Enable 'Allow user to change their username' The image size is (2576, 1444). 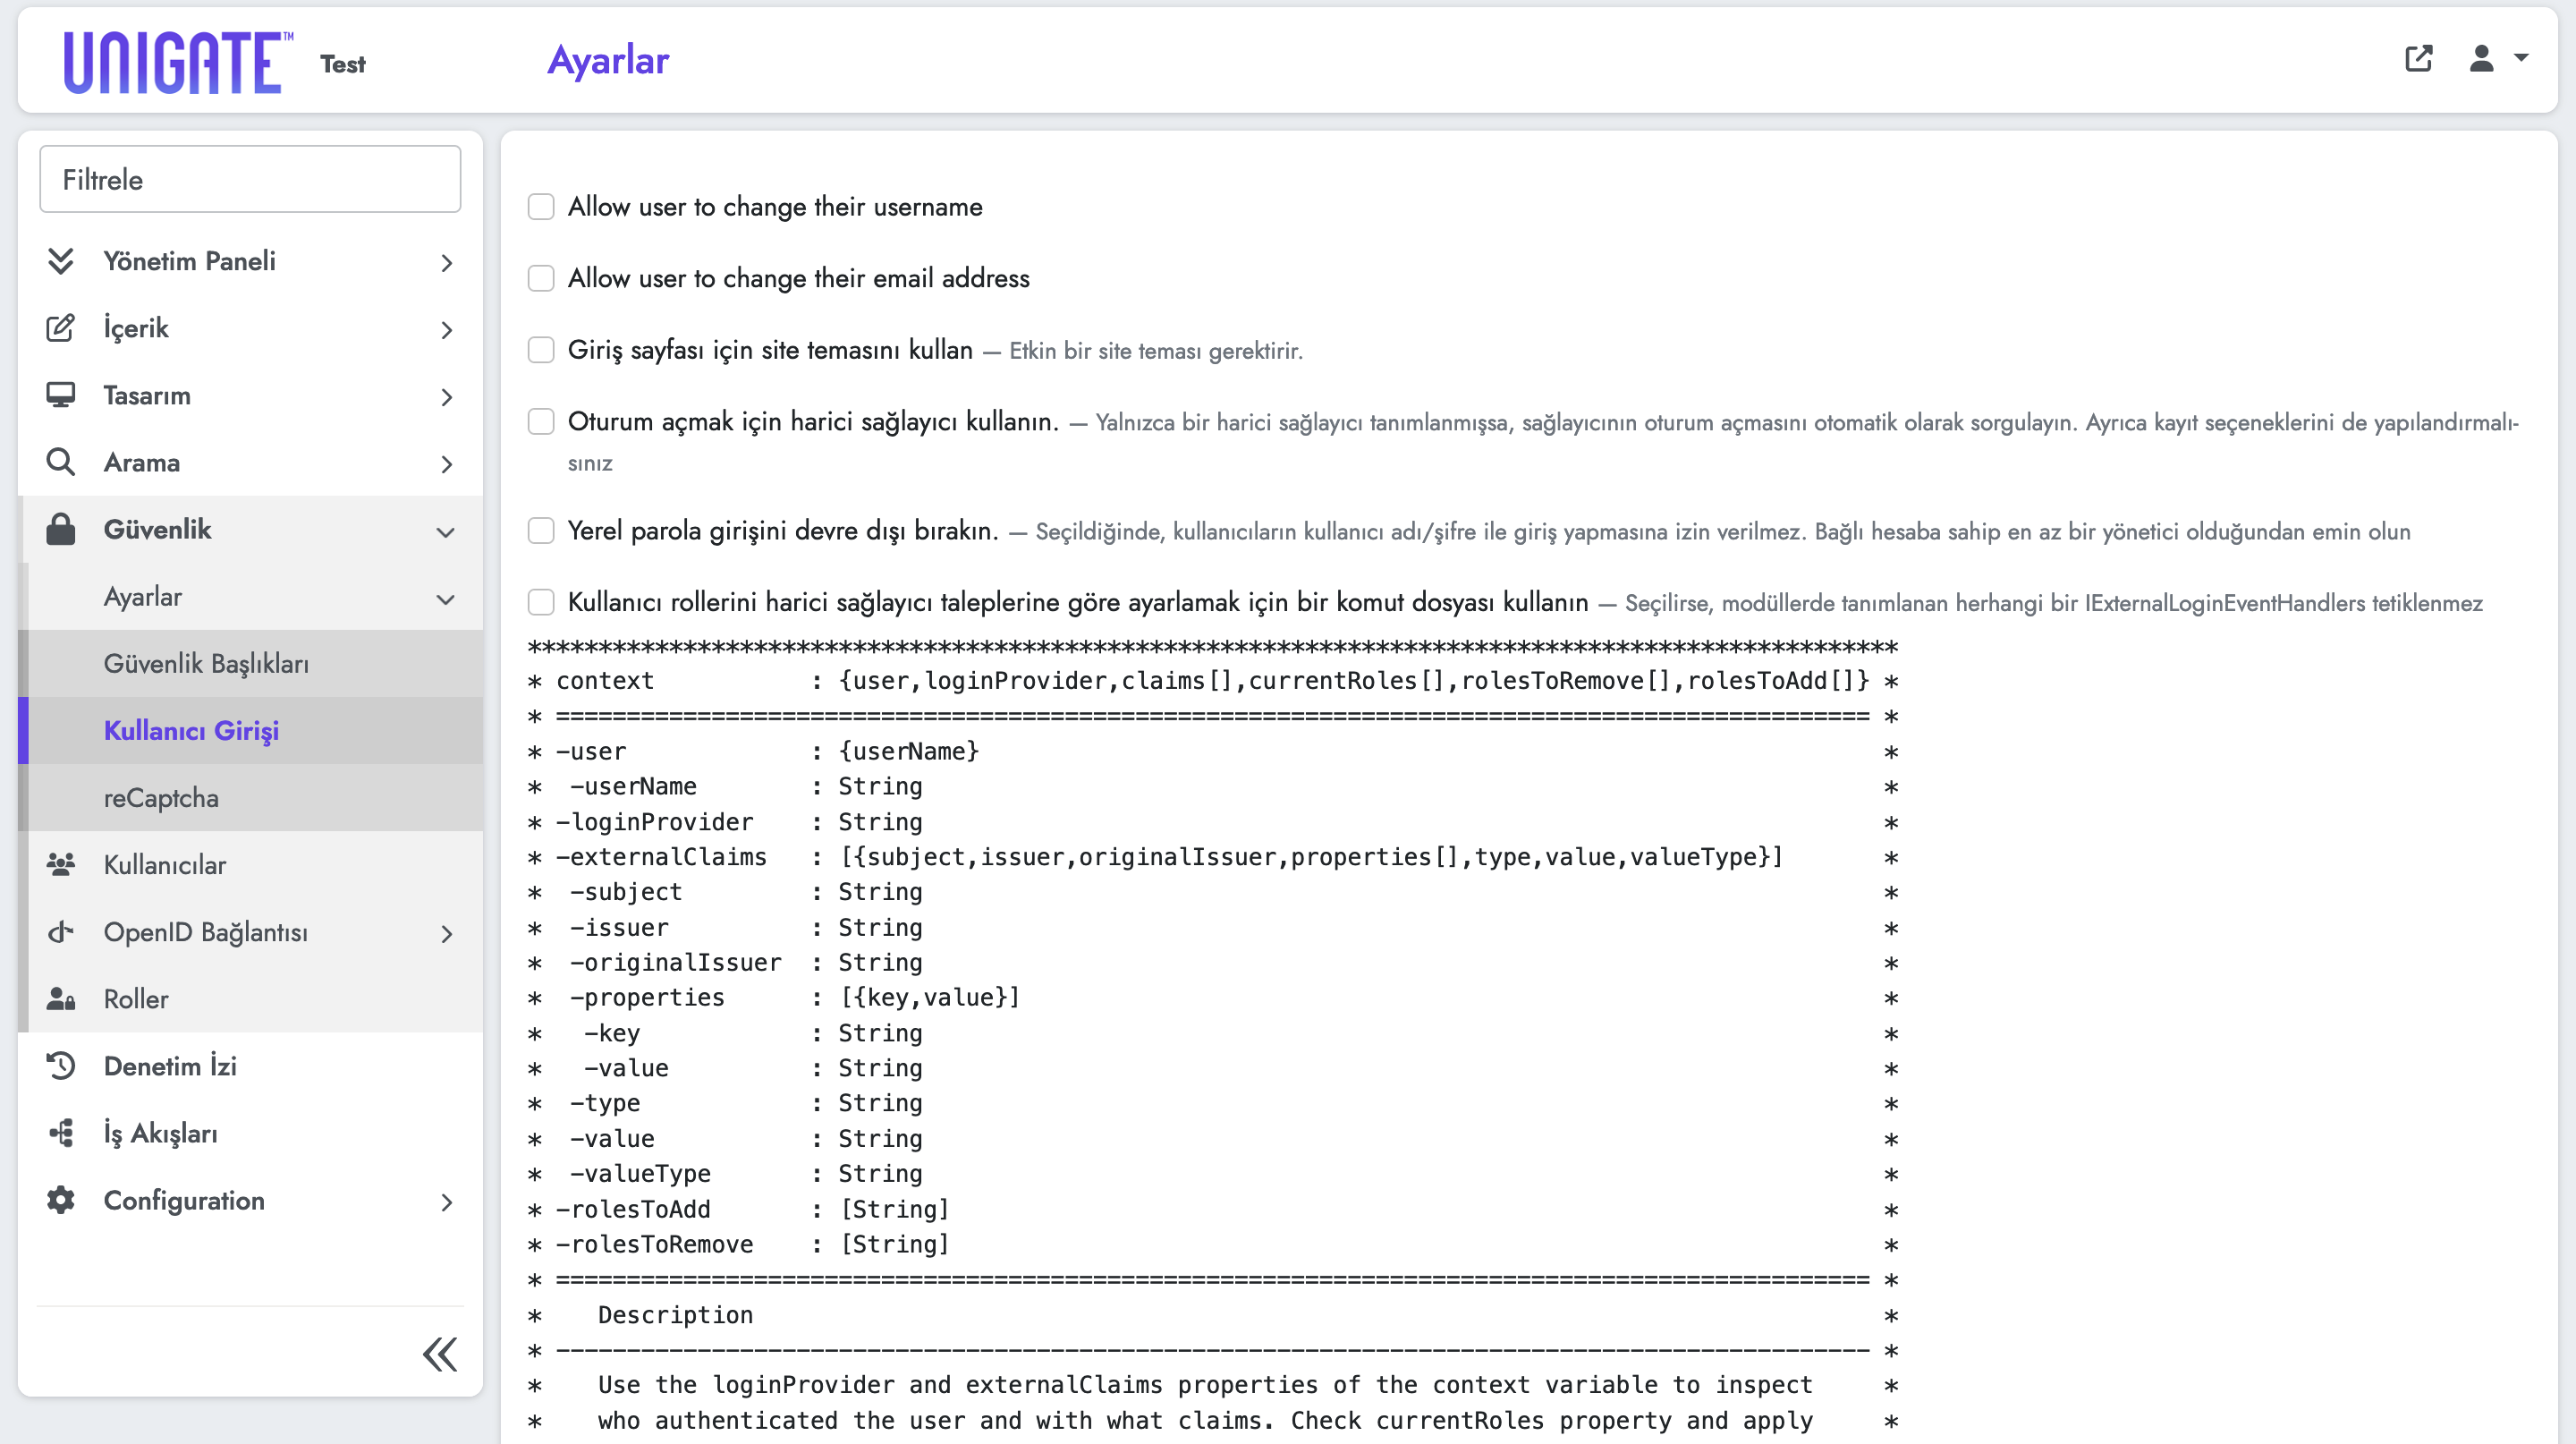point(541,207)
